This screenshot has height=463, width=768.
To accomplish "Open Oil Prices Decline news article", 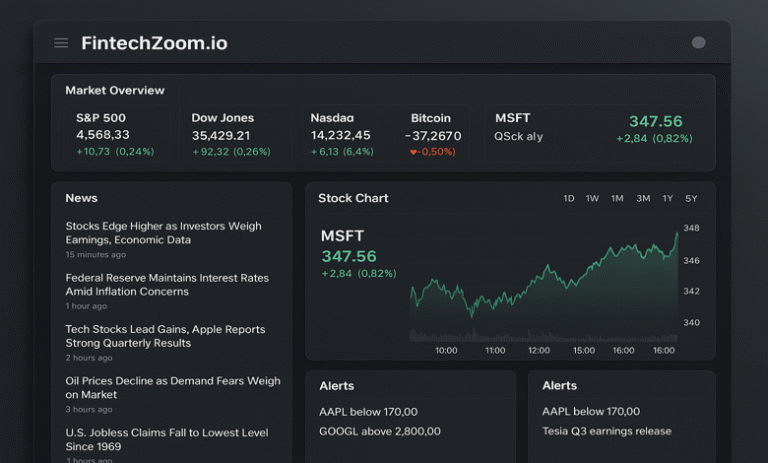I will point(173,388).
